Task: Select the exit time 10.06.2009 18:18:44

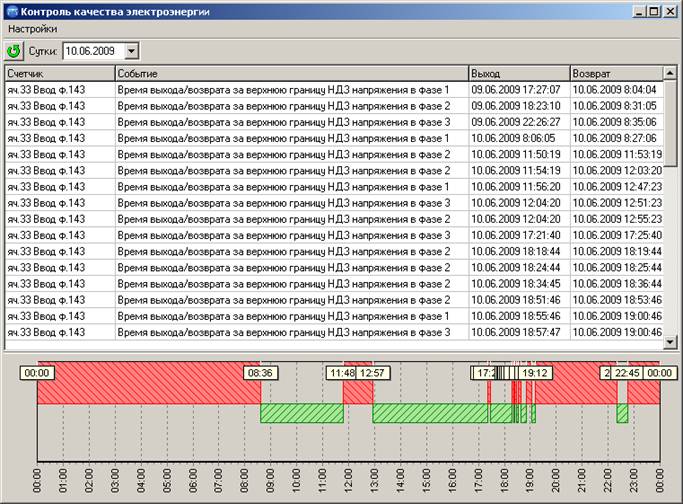Action: pyautogui.click(x=516, y=251)
